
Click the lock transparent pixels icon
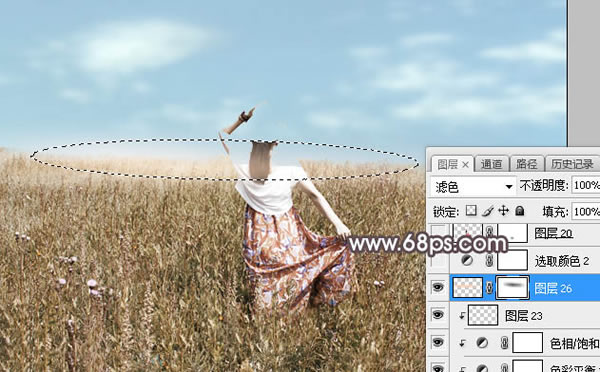[471, 211]
